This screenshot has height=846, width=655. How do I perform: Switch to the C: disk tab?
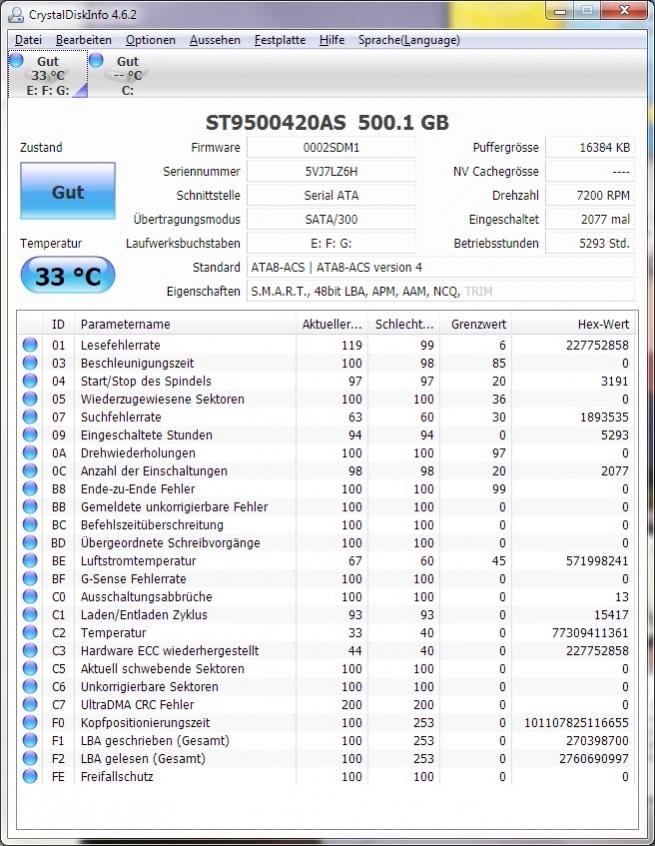pyautogui.click(x=127, y=74)
